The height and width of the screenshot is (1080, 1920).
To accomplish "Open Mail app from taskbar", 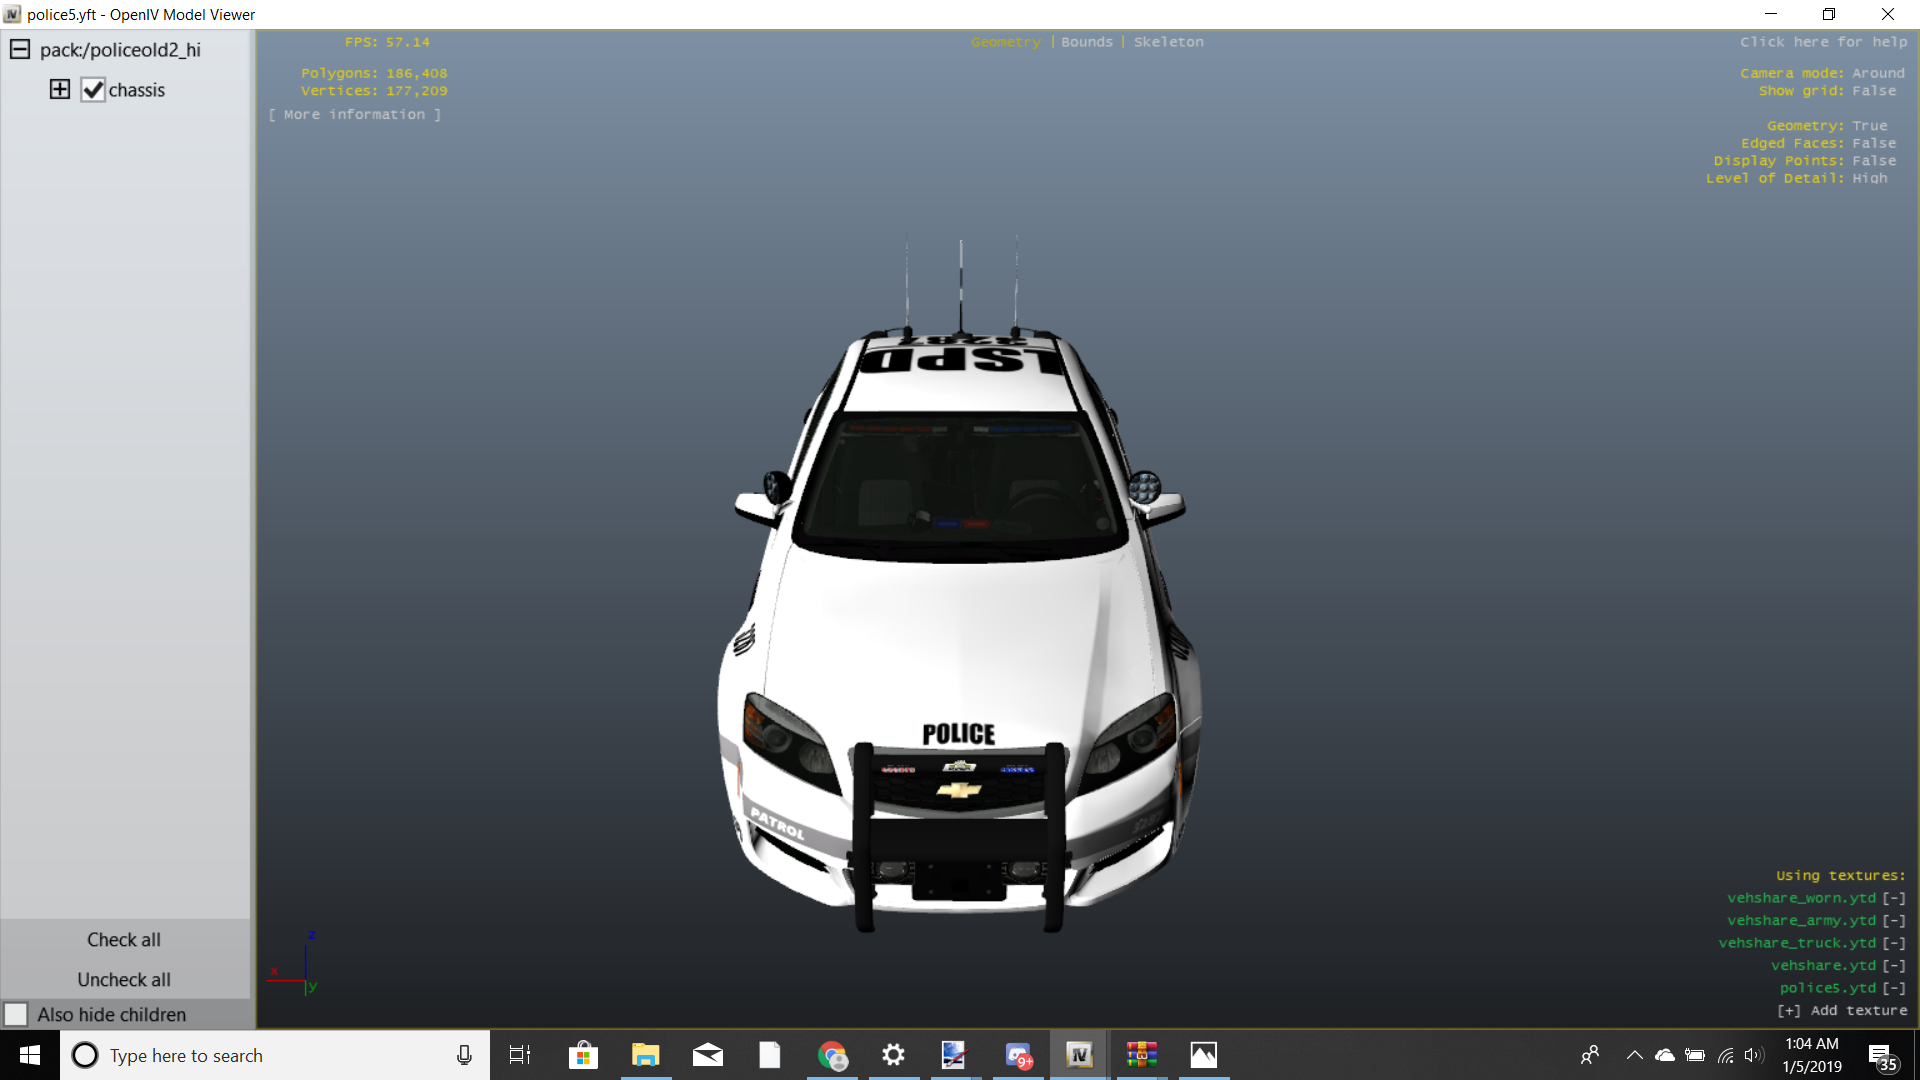I will (708, 1055).
